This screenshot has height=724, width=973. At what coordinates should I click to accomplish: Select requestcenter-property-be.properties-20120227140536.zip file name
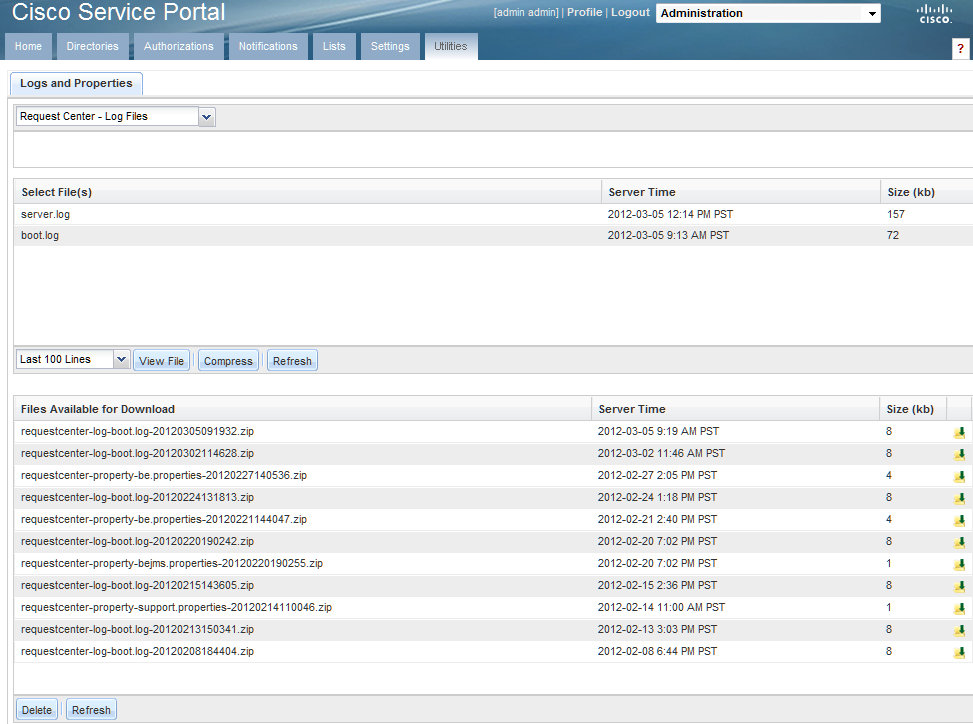pyautogui.click(x=164, y=475)
